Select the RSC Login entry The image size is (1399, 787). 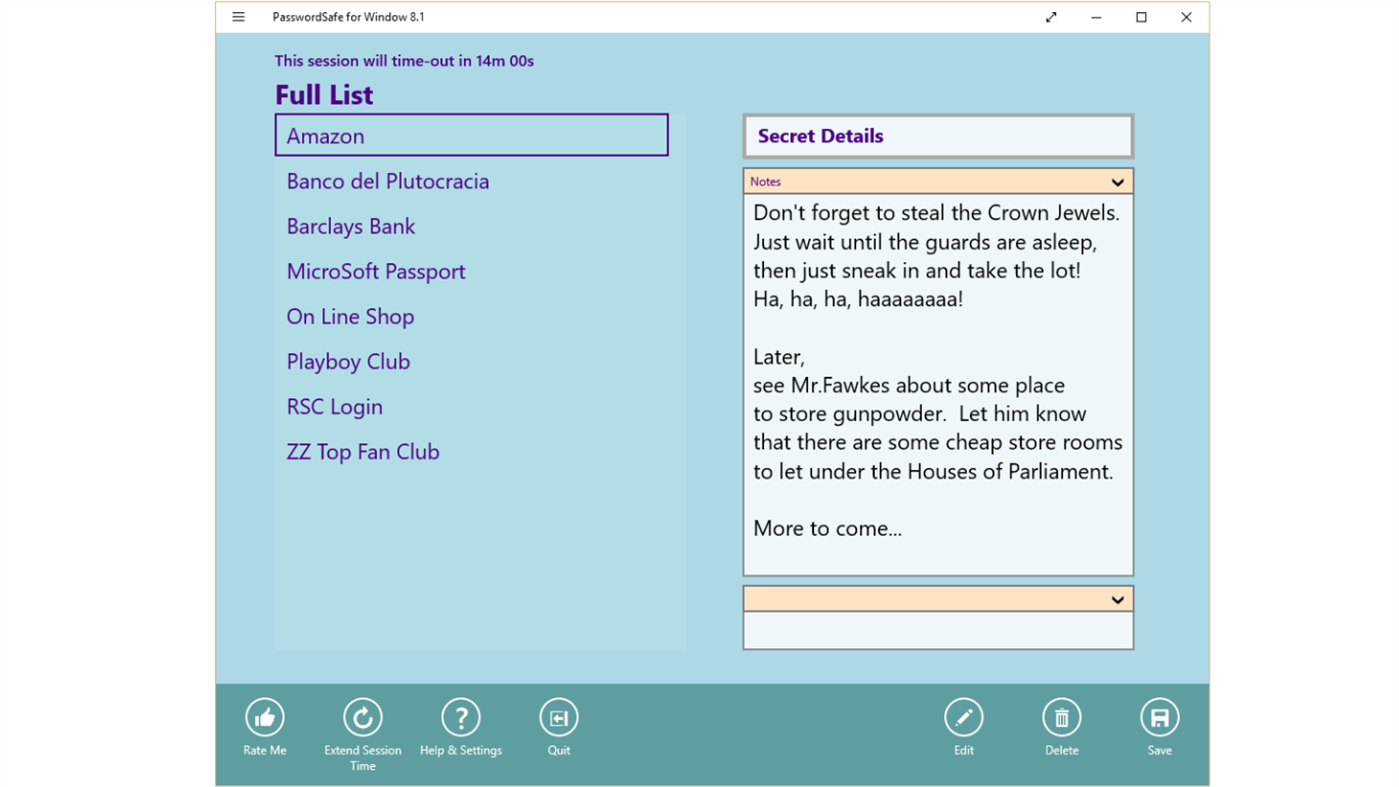[x=334, y=406]
